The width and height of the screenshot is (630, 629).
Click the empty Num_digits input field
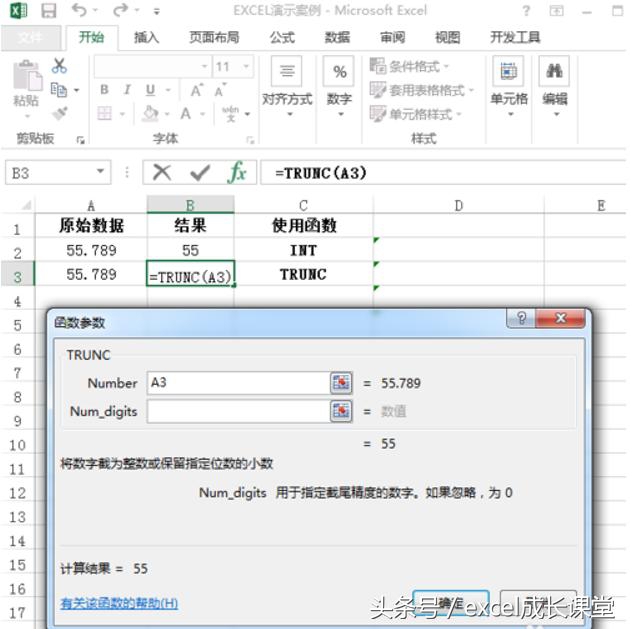238,411
